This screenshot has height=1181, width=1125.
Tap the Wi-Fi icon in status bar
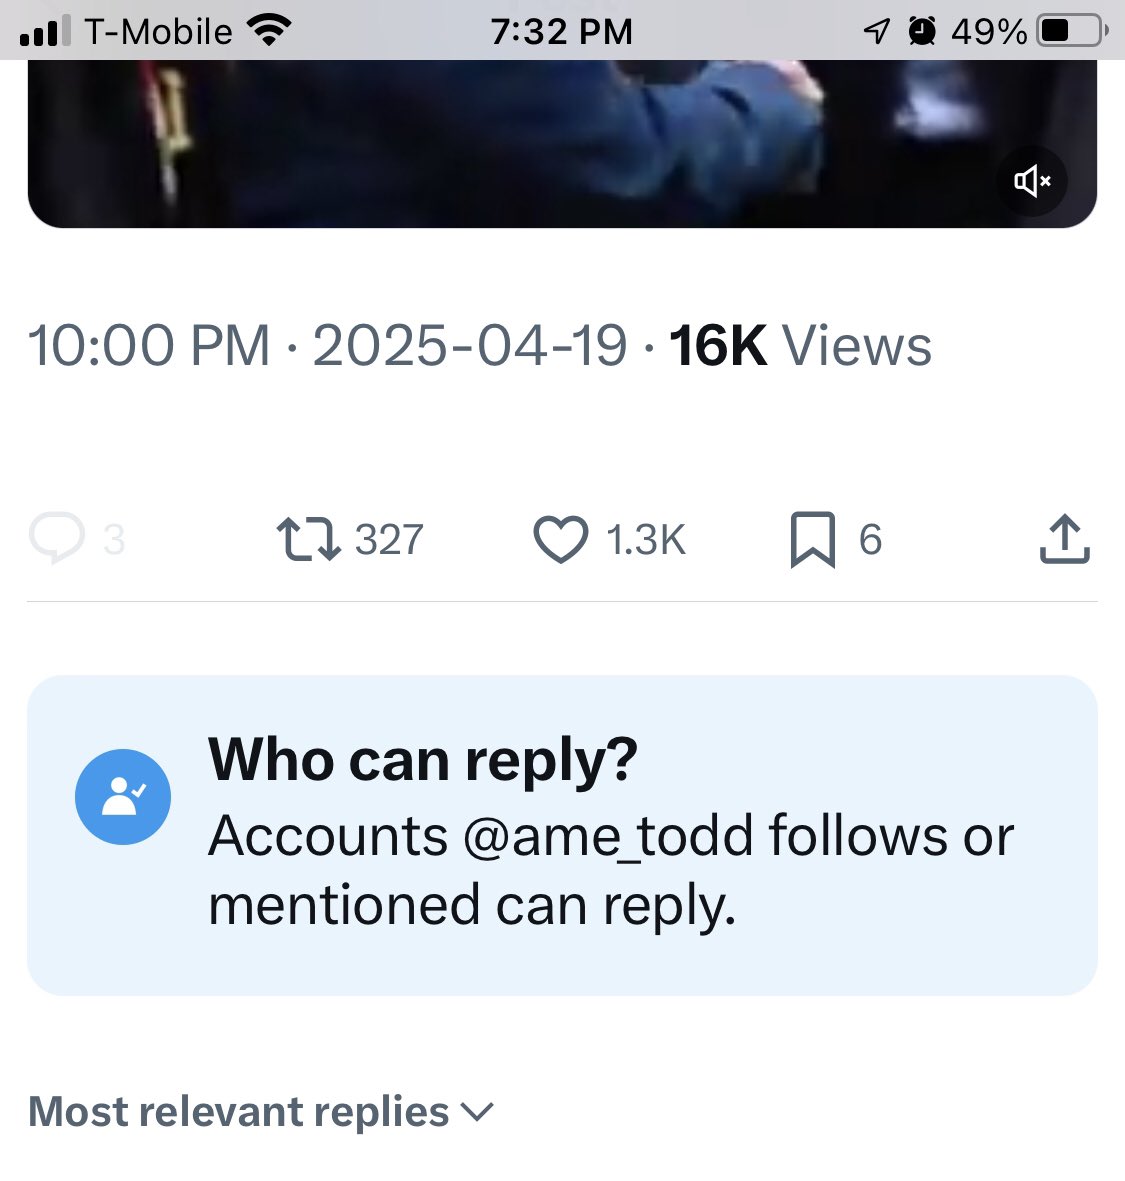coord(270,31)
